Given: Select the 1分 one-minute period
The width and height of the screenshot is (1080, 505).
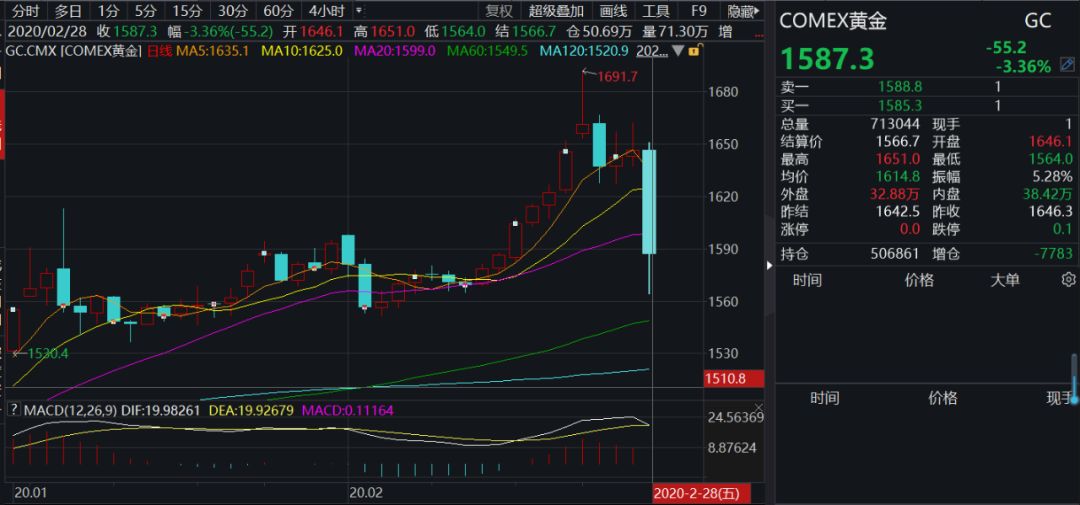Looking at the screenshot, I should coord(107,11).
